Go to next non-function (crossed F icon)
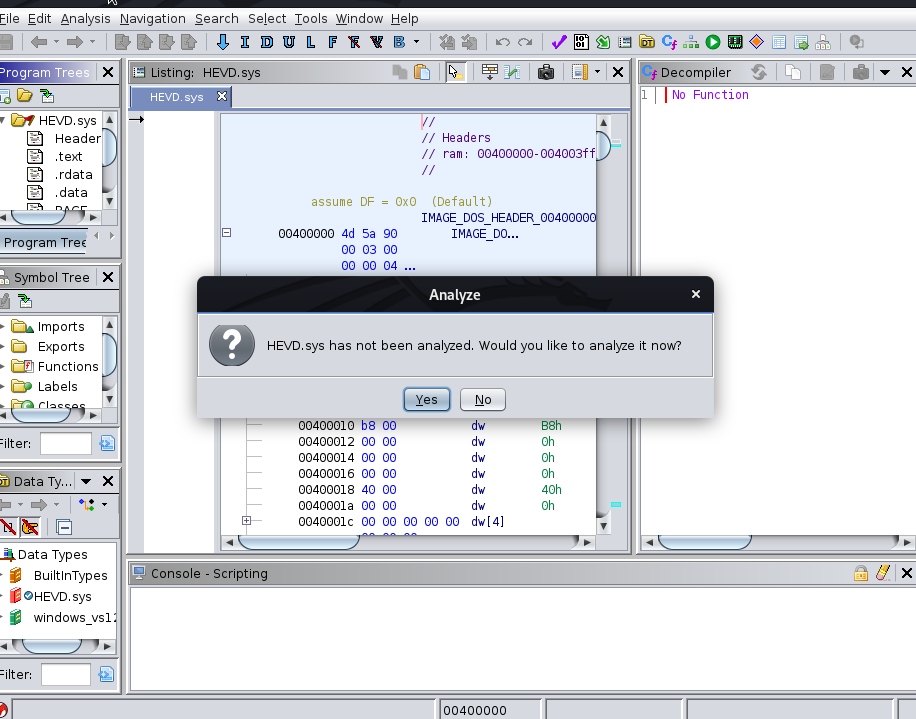Screen dimensions: 916x719 point(354,42)
